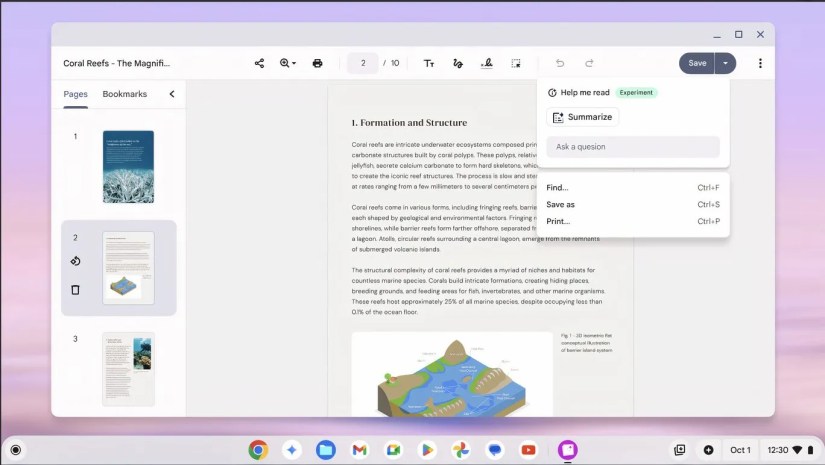Switch to the Bookmarks tab
The height and width of the screenshot is (465, 825).
125,94
